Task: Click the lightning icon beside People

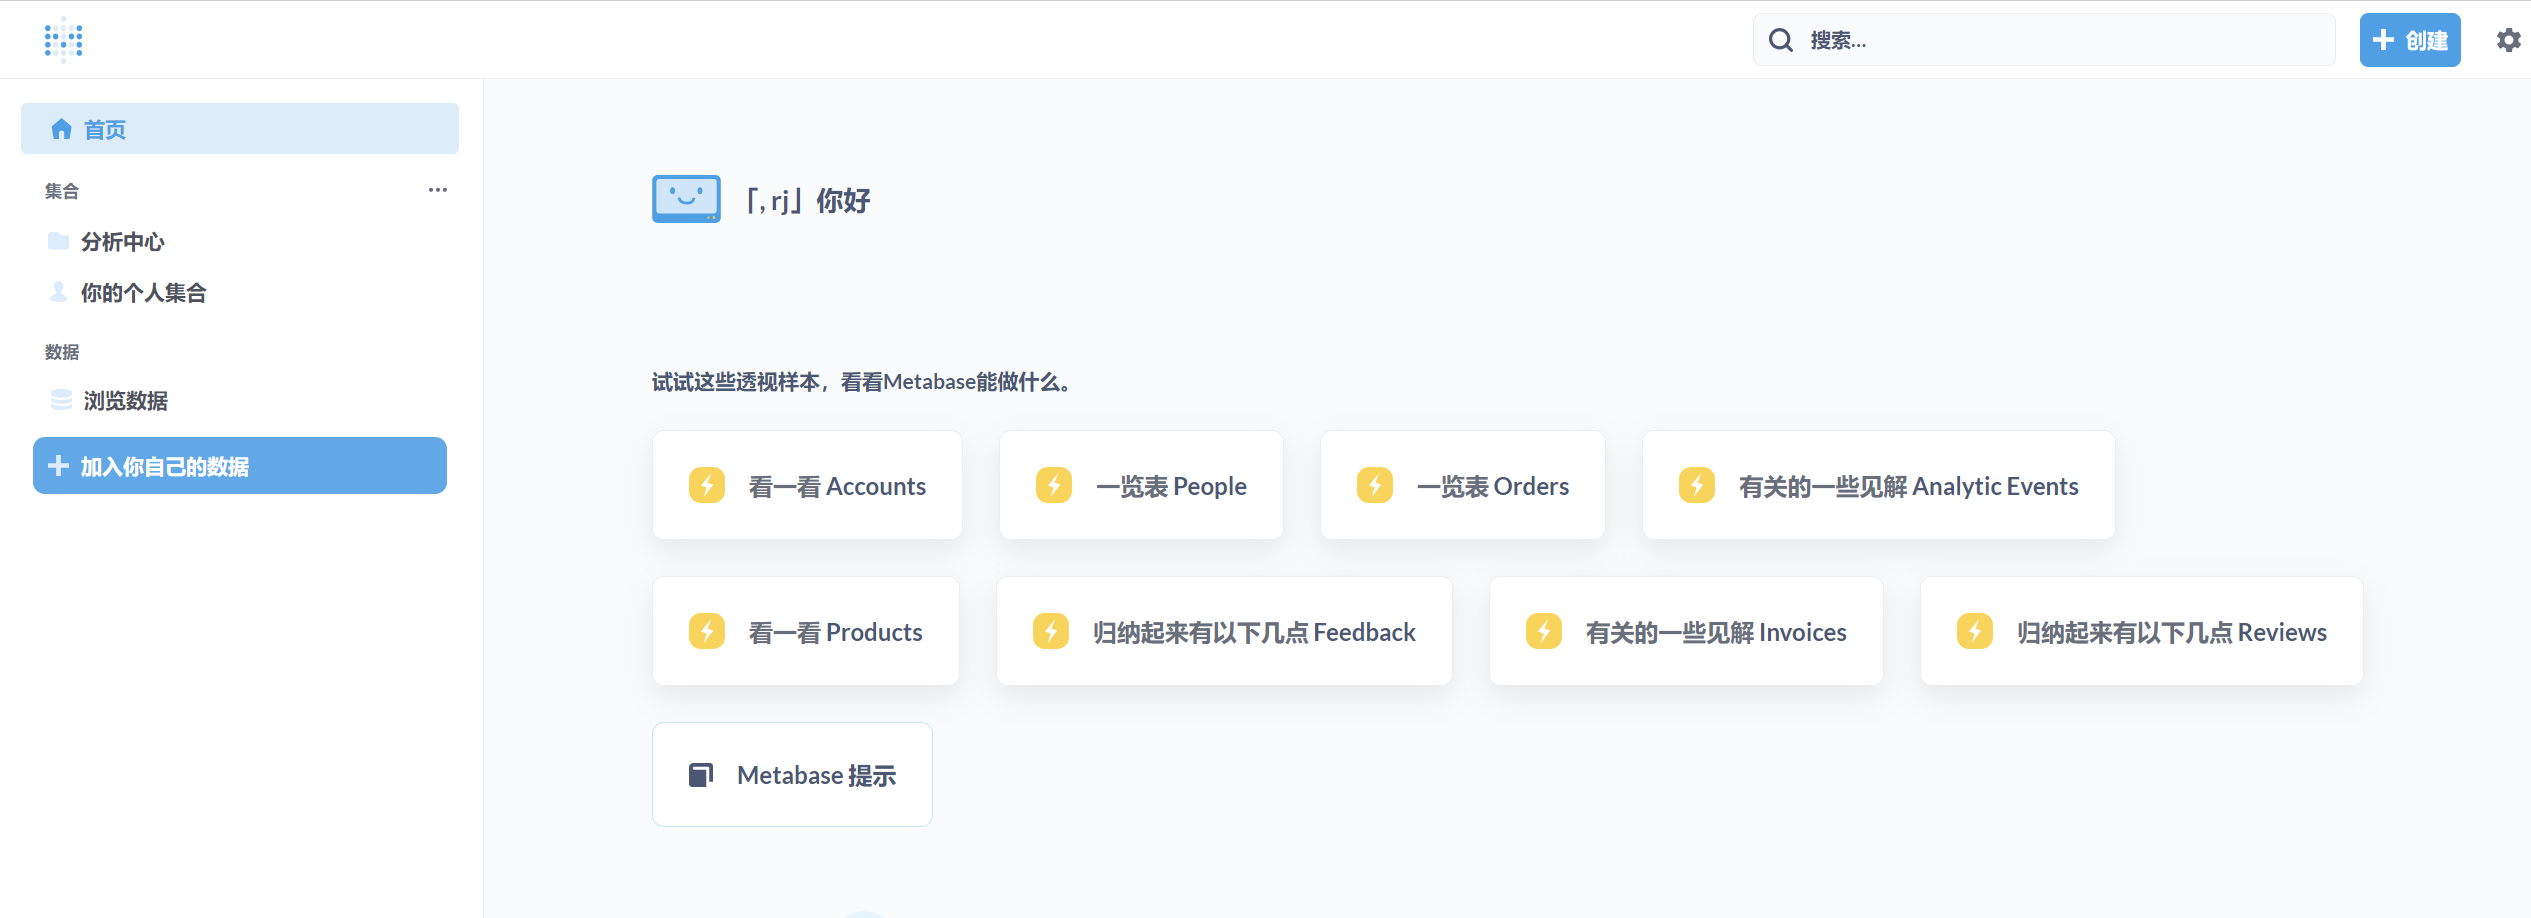Action: [x=1054, y=486]
